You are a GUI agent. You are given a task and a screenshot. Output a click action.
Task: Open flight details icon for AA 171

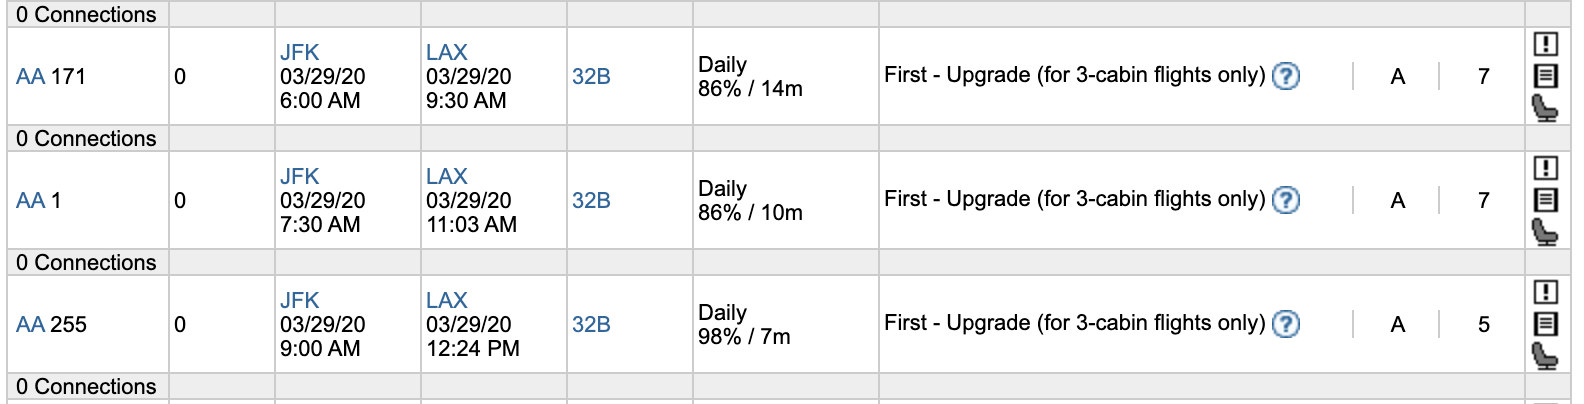click(x=1545, y=76)
